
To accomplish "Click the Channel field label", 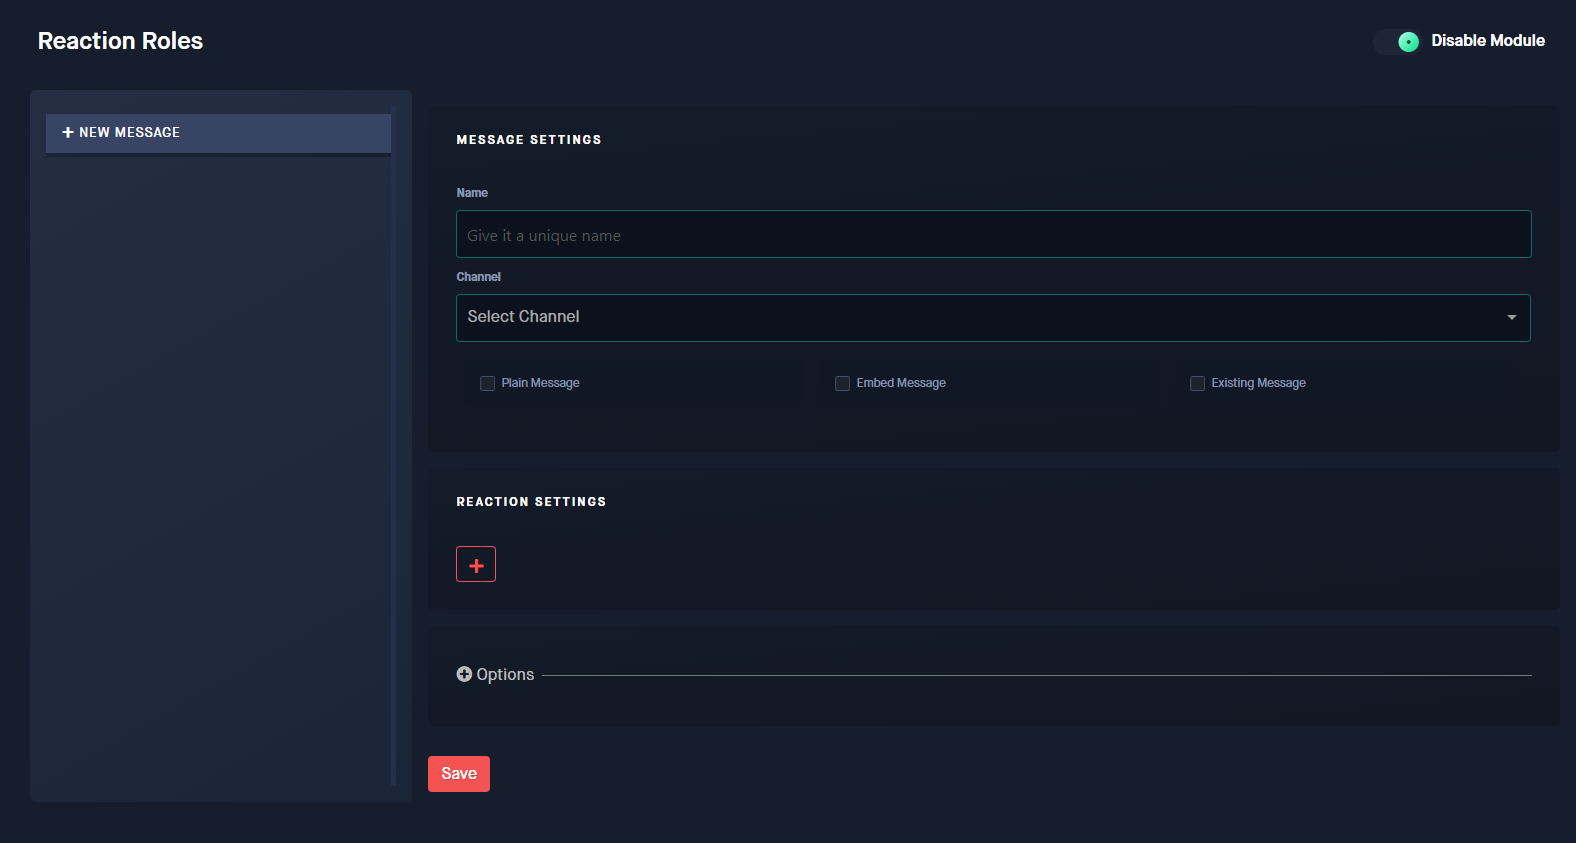I will coord(478,277).
